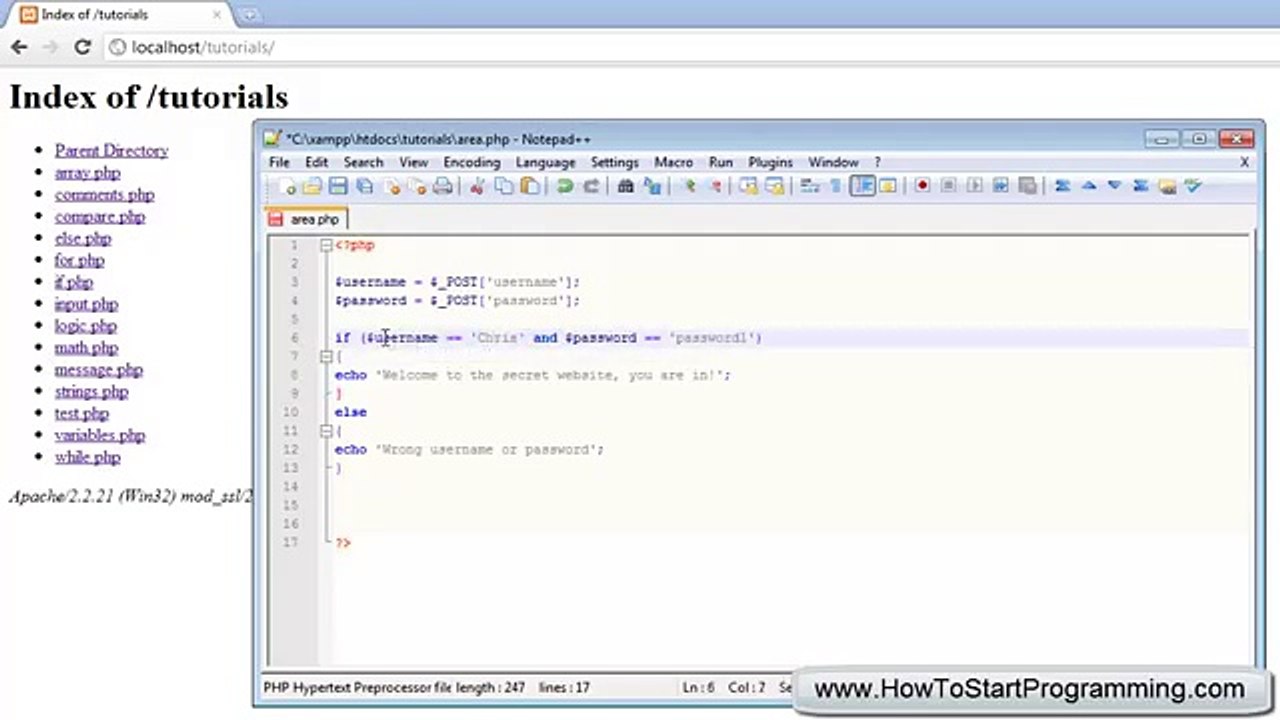Click Synchronize Horizontal Scrolling icon
Screen dimensions: 1280x720
[x=775, y=186]
